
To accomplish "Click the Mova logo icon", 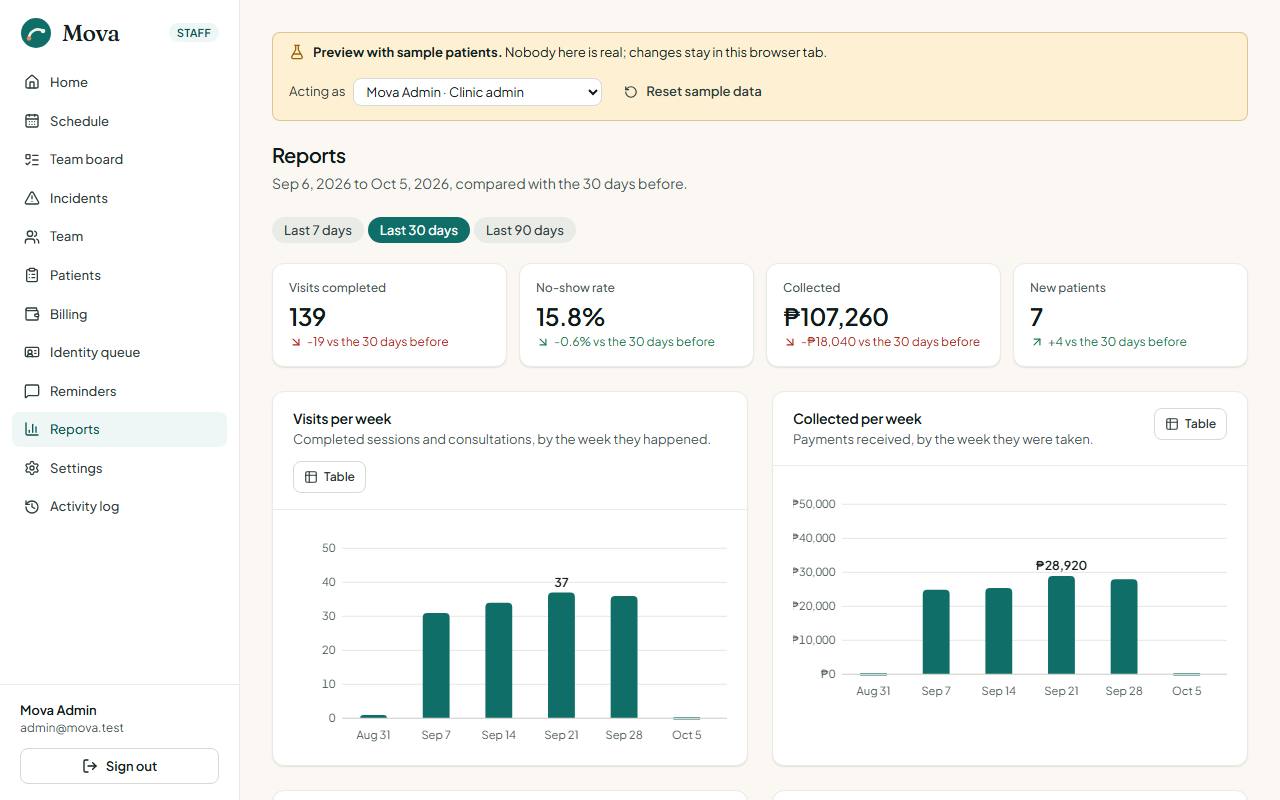I will click(36, 33).
